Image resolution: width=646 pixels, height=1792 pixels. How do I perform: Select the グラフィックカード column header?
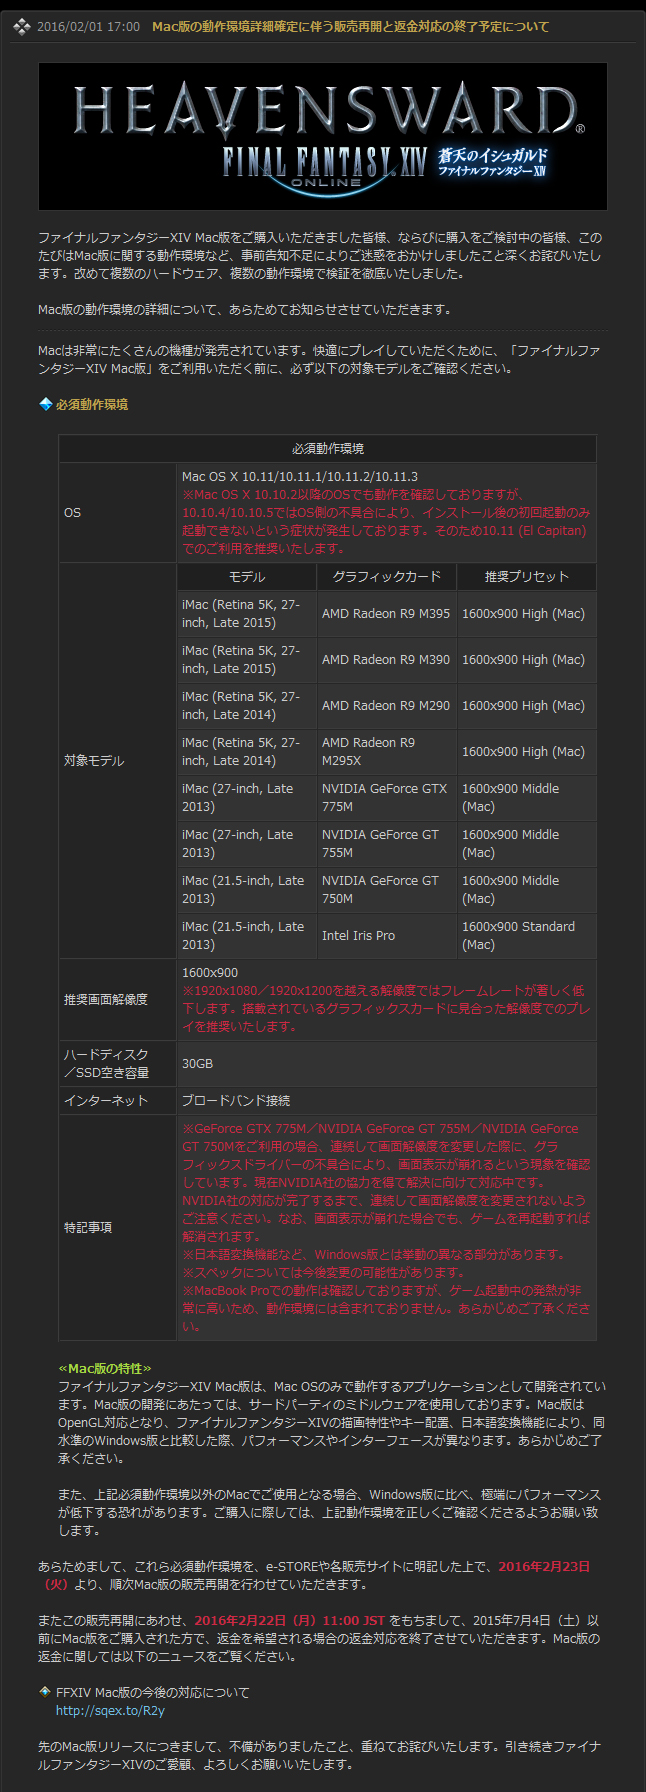(386, 577)
